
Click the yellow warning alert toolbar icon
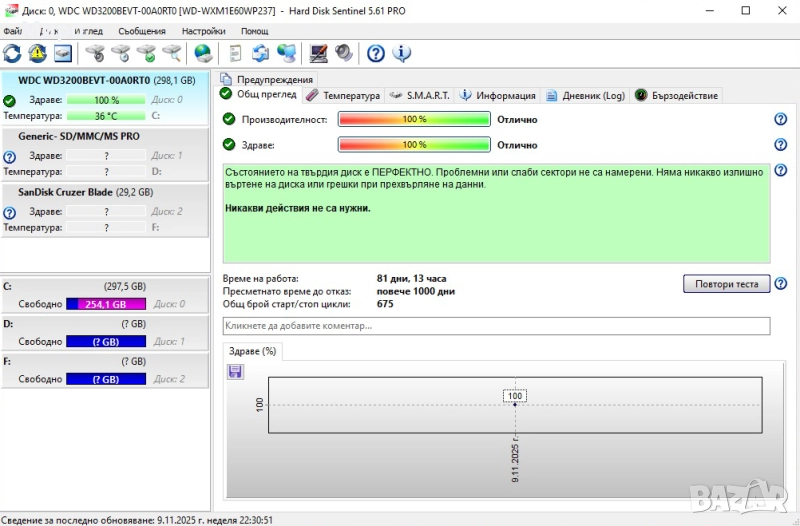point(37,53)
